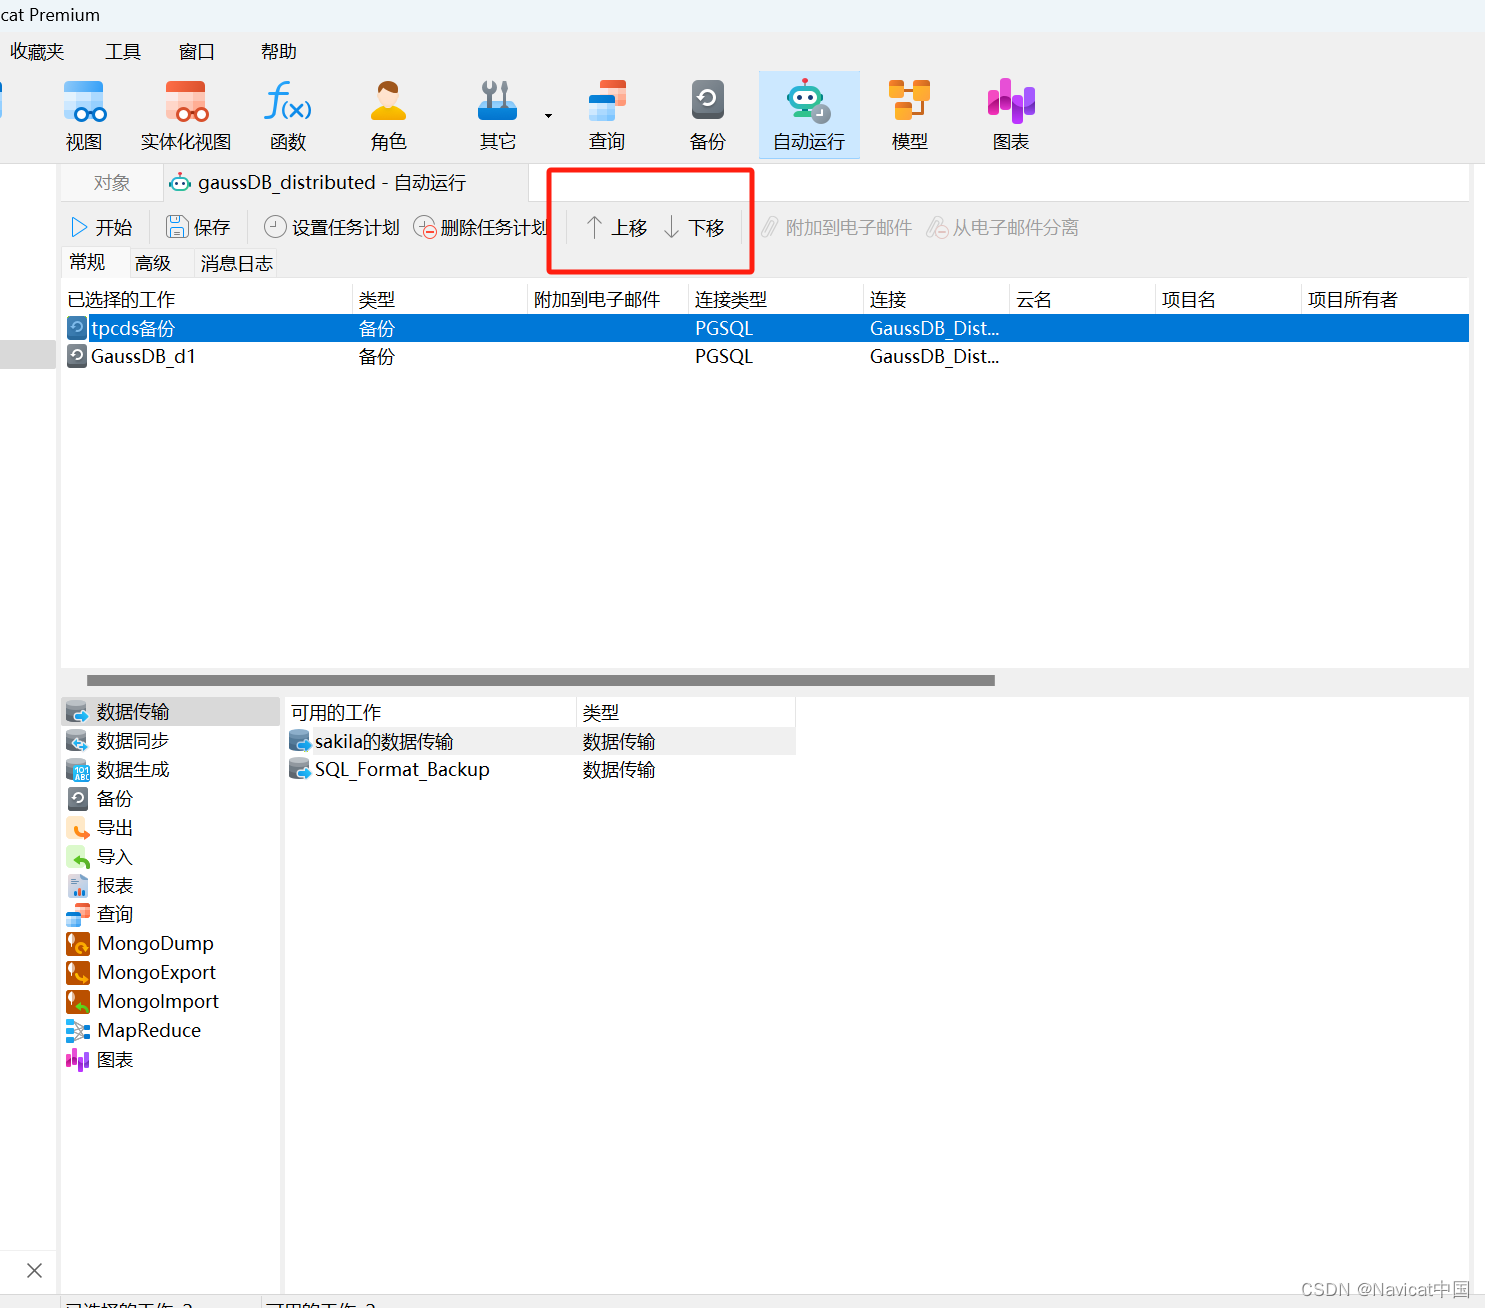Open the 备份 backup toolbar icon

pyautogui.click(x=708, y=115)
